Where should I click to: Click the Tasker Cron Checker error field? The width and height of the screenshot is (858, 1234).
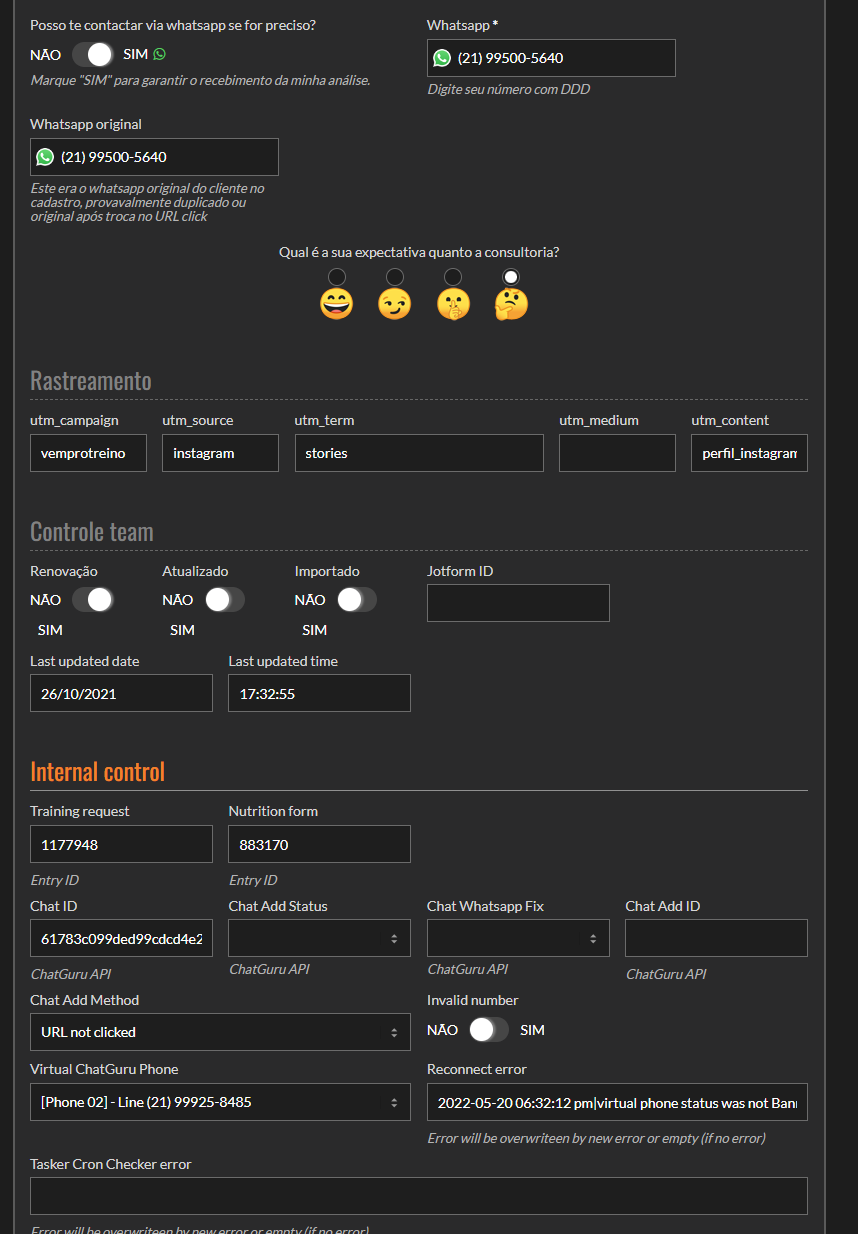click(x=419, y=1196)
